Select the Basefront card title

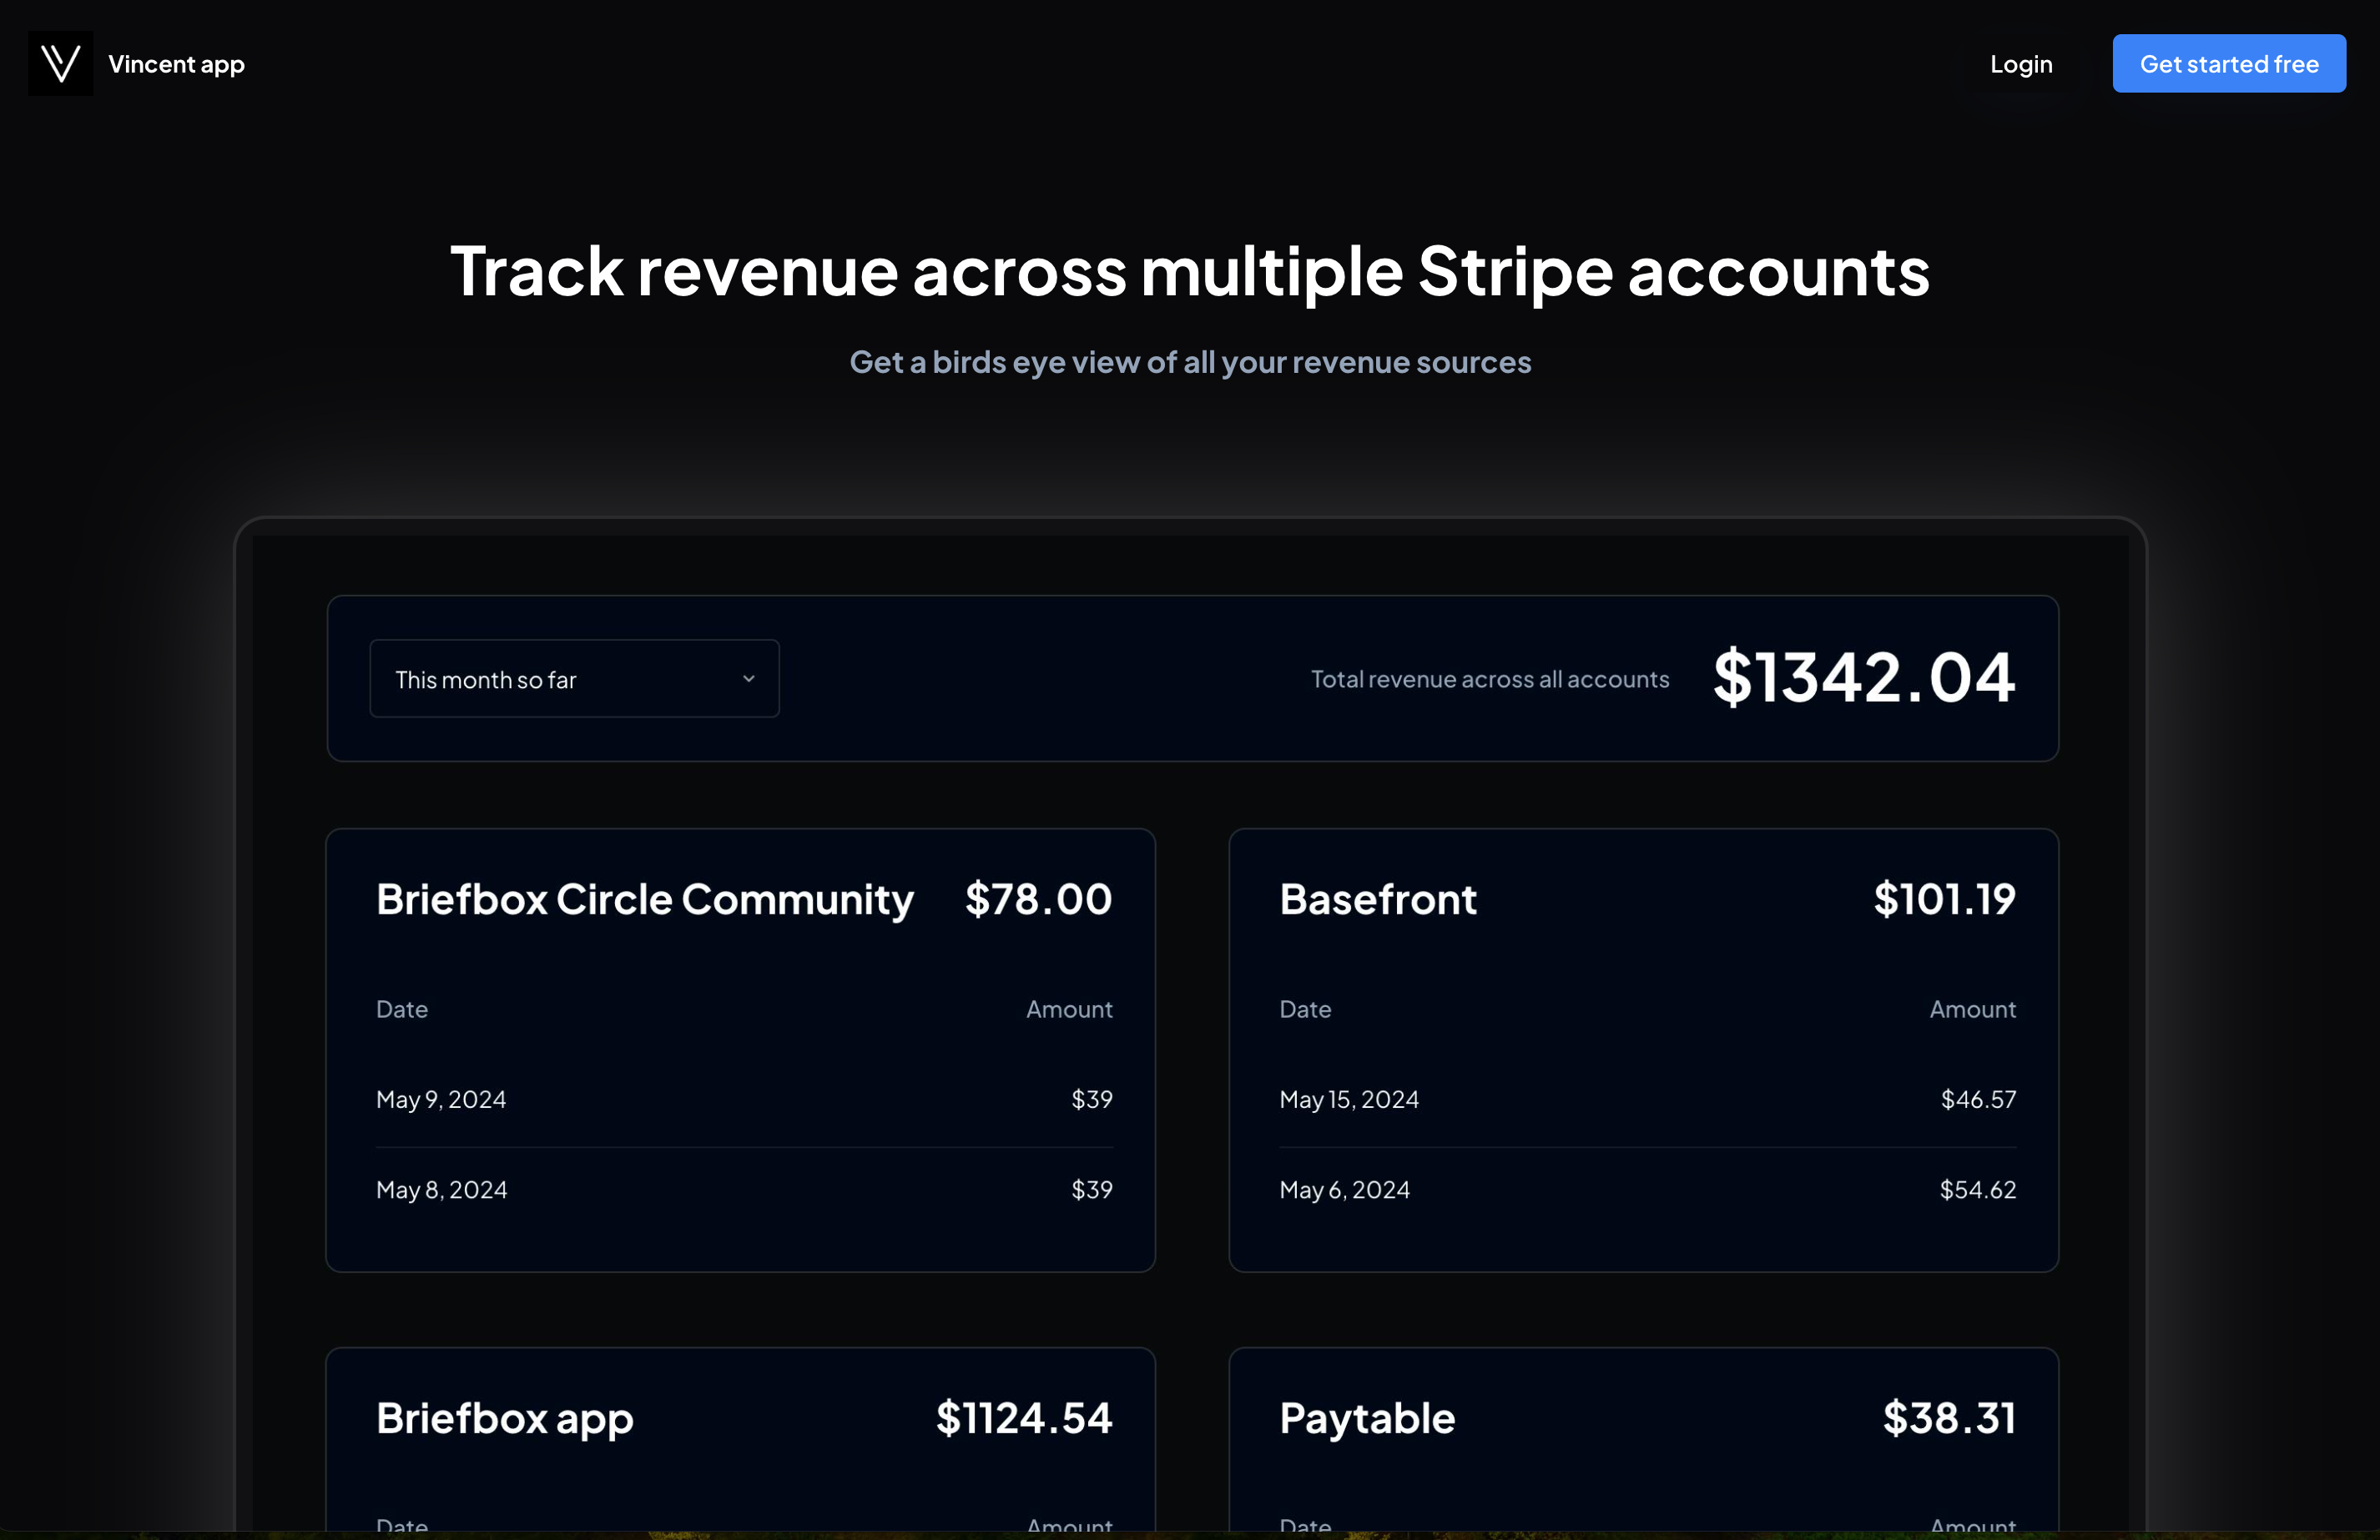[1378, 899]
